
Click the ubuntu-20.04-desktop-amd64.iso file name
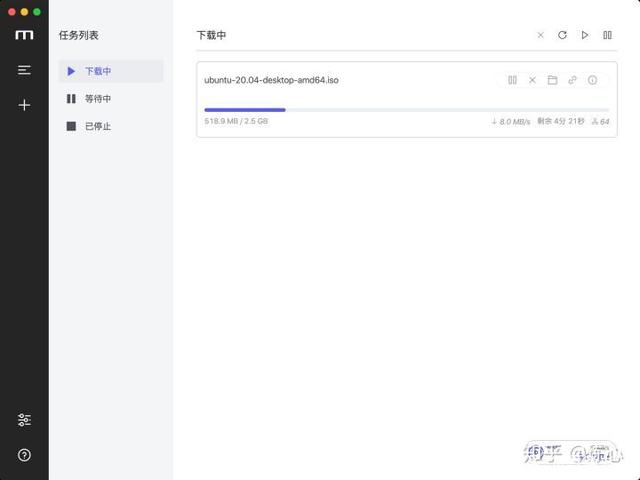(271, 80)
